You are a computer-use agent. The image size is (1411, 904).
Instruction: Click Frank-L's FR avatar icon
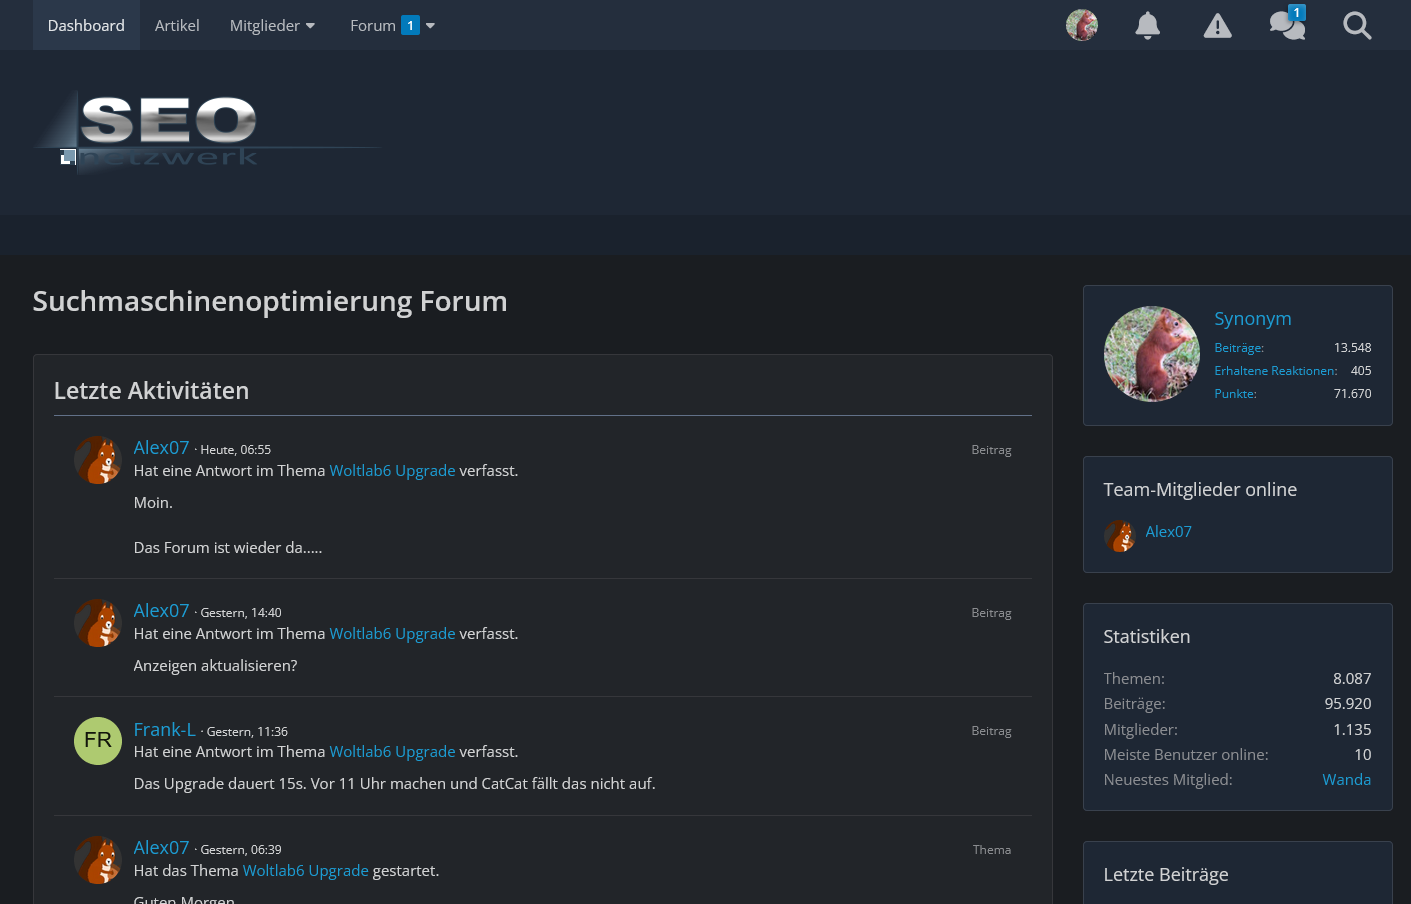(x=98, y=741)
